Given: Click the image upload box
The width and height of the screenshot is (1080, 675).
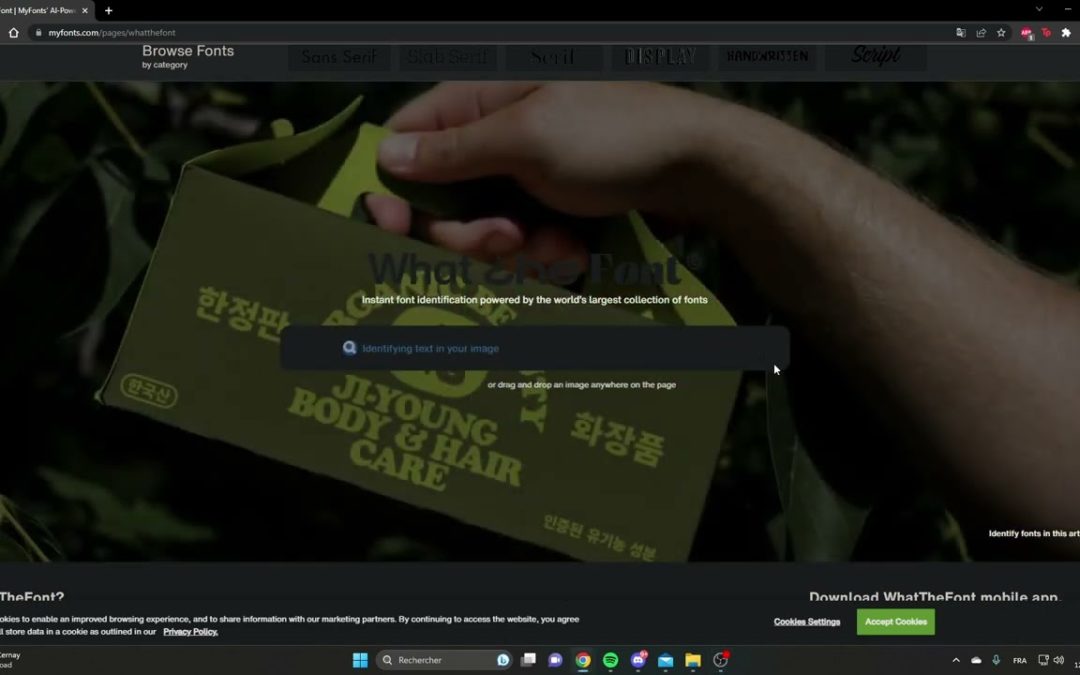Looking at the screenshot, I should 534,349.
